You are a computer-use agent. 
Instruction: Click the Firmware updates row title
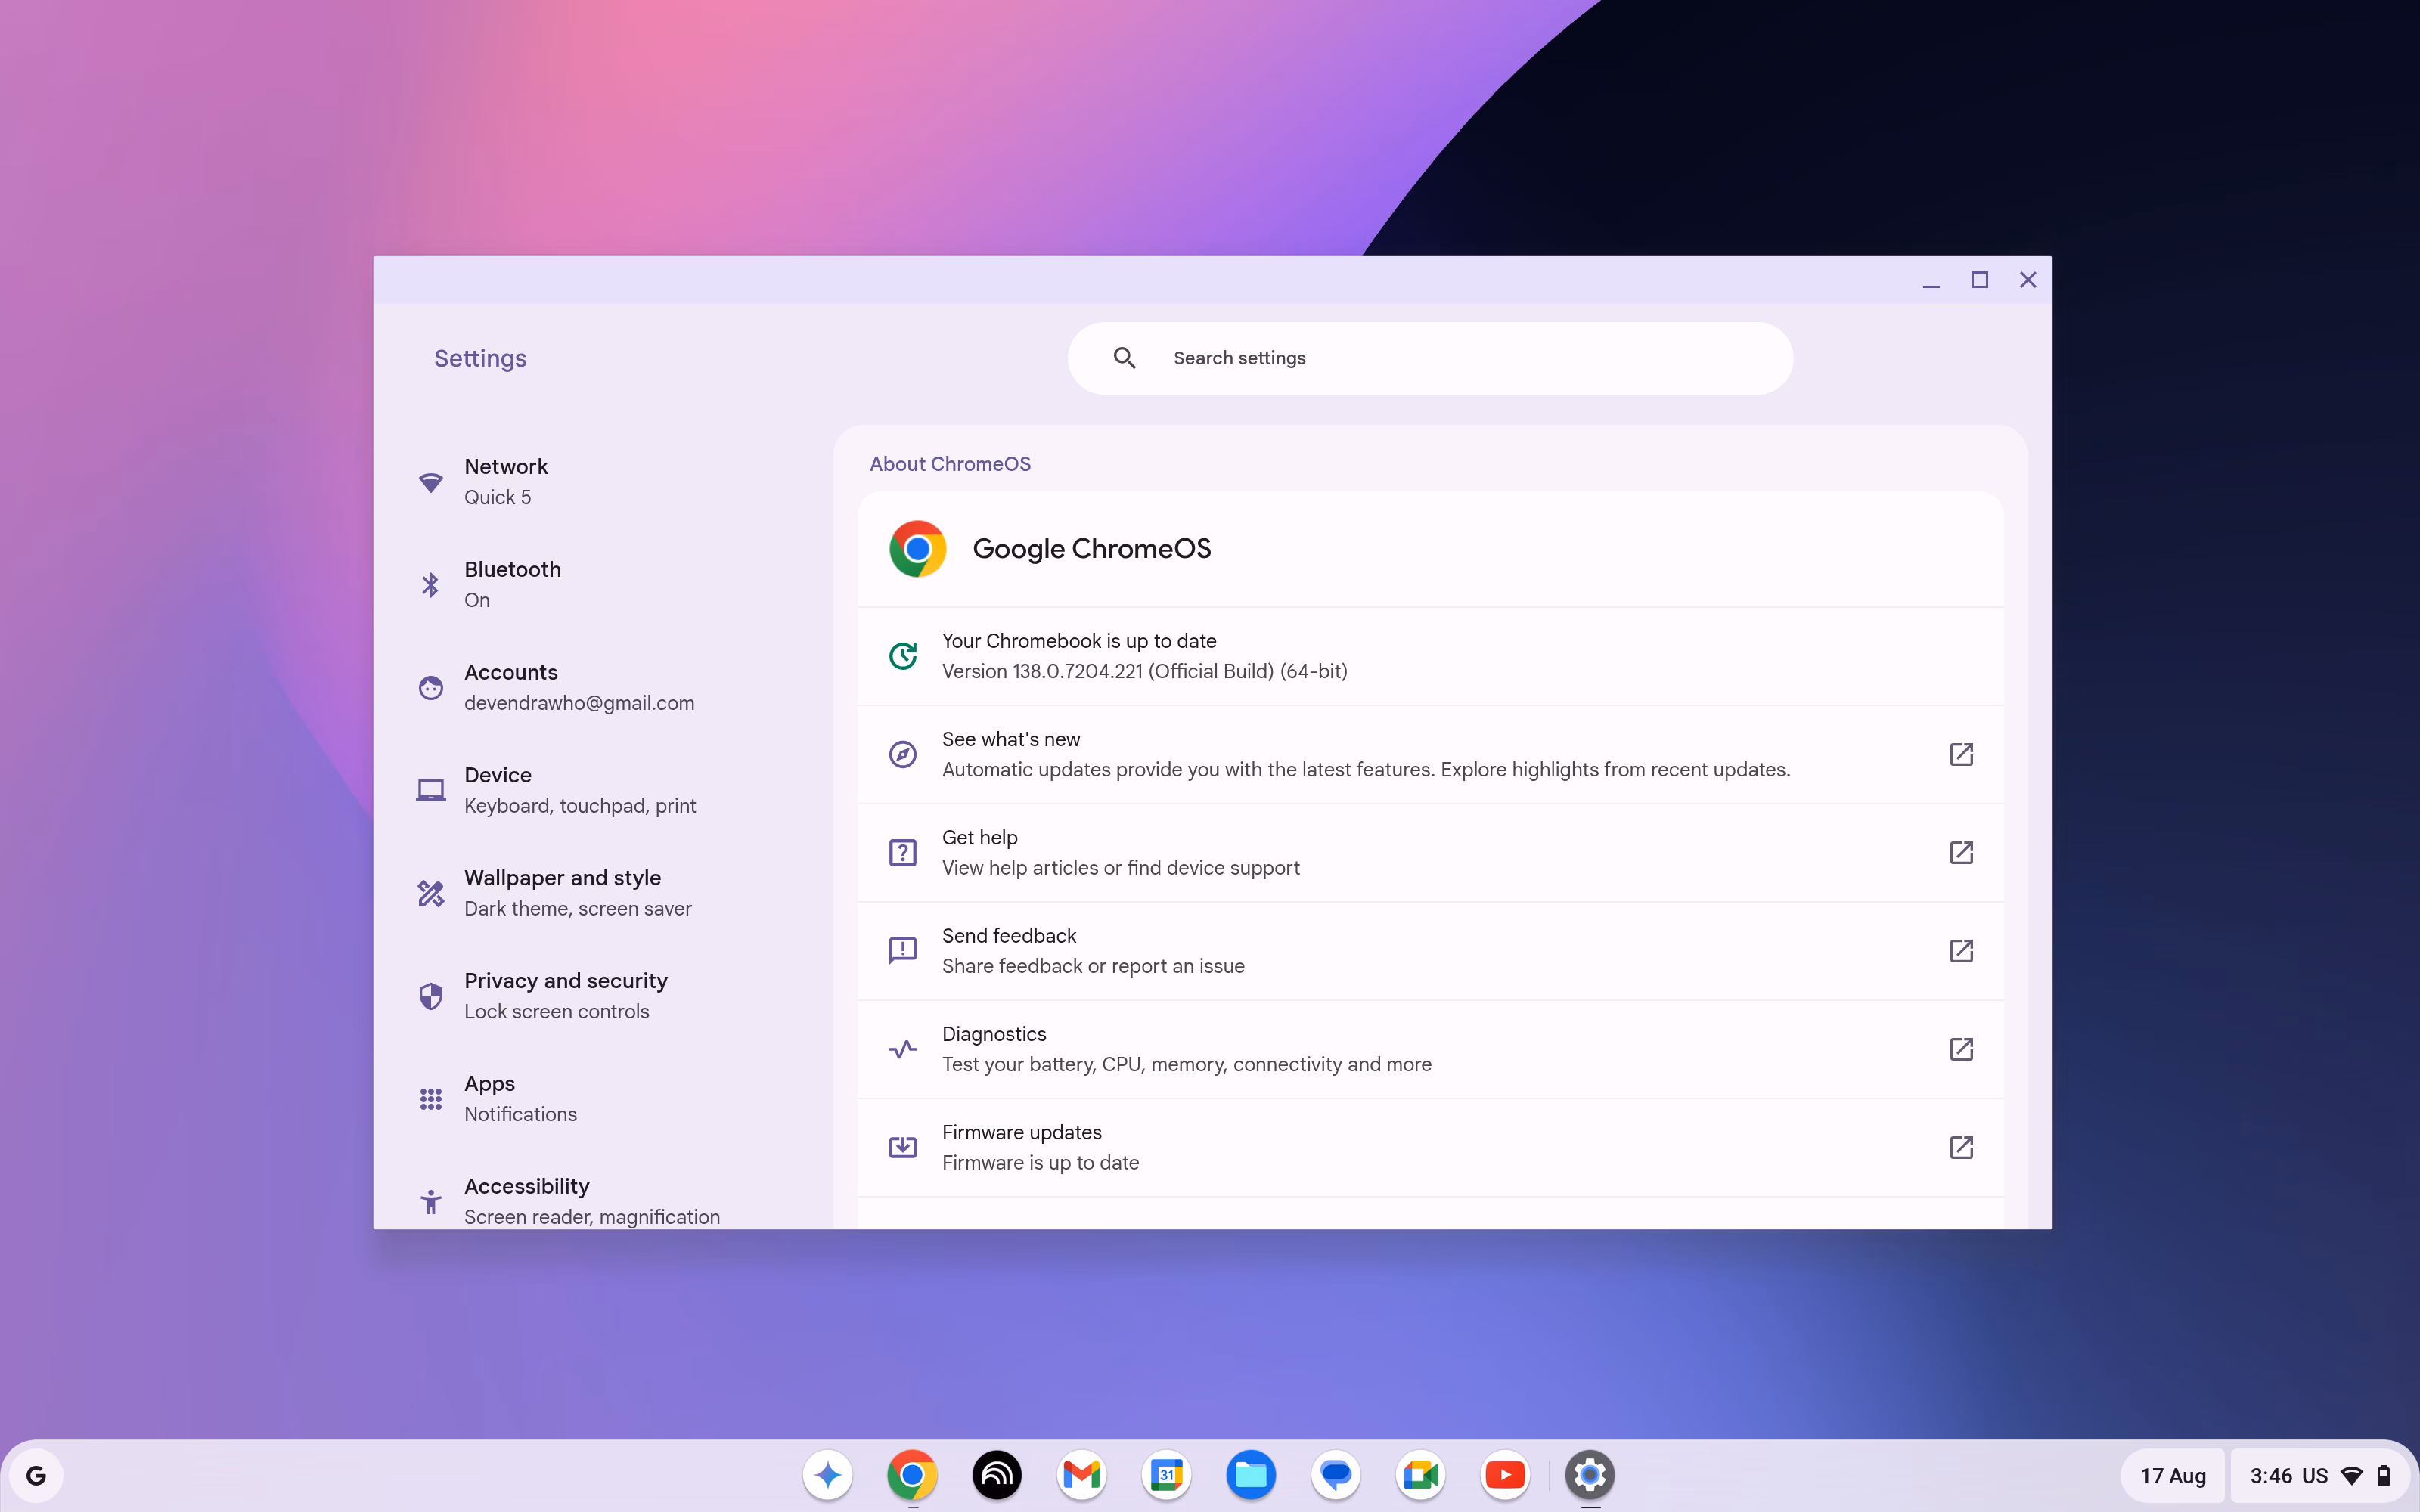1022,1132
